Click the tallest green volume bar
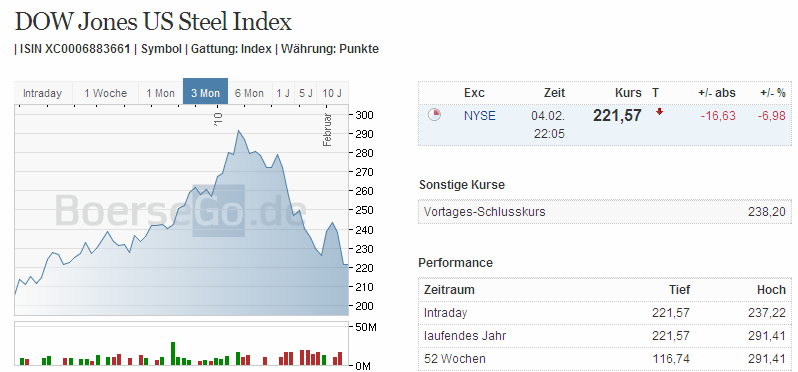798x372 pixels. point(173,353)
